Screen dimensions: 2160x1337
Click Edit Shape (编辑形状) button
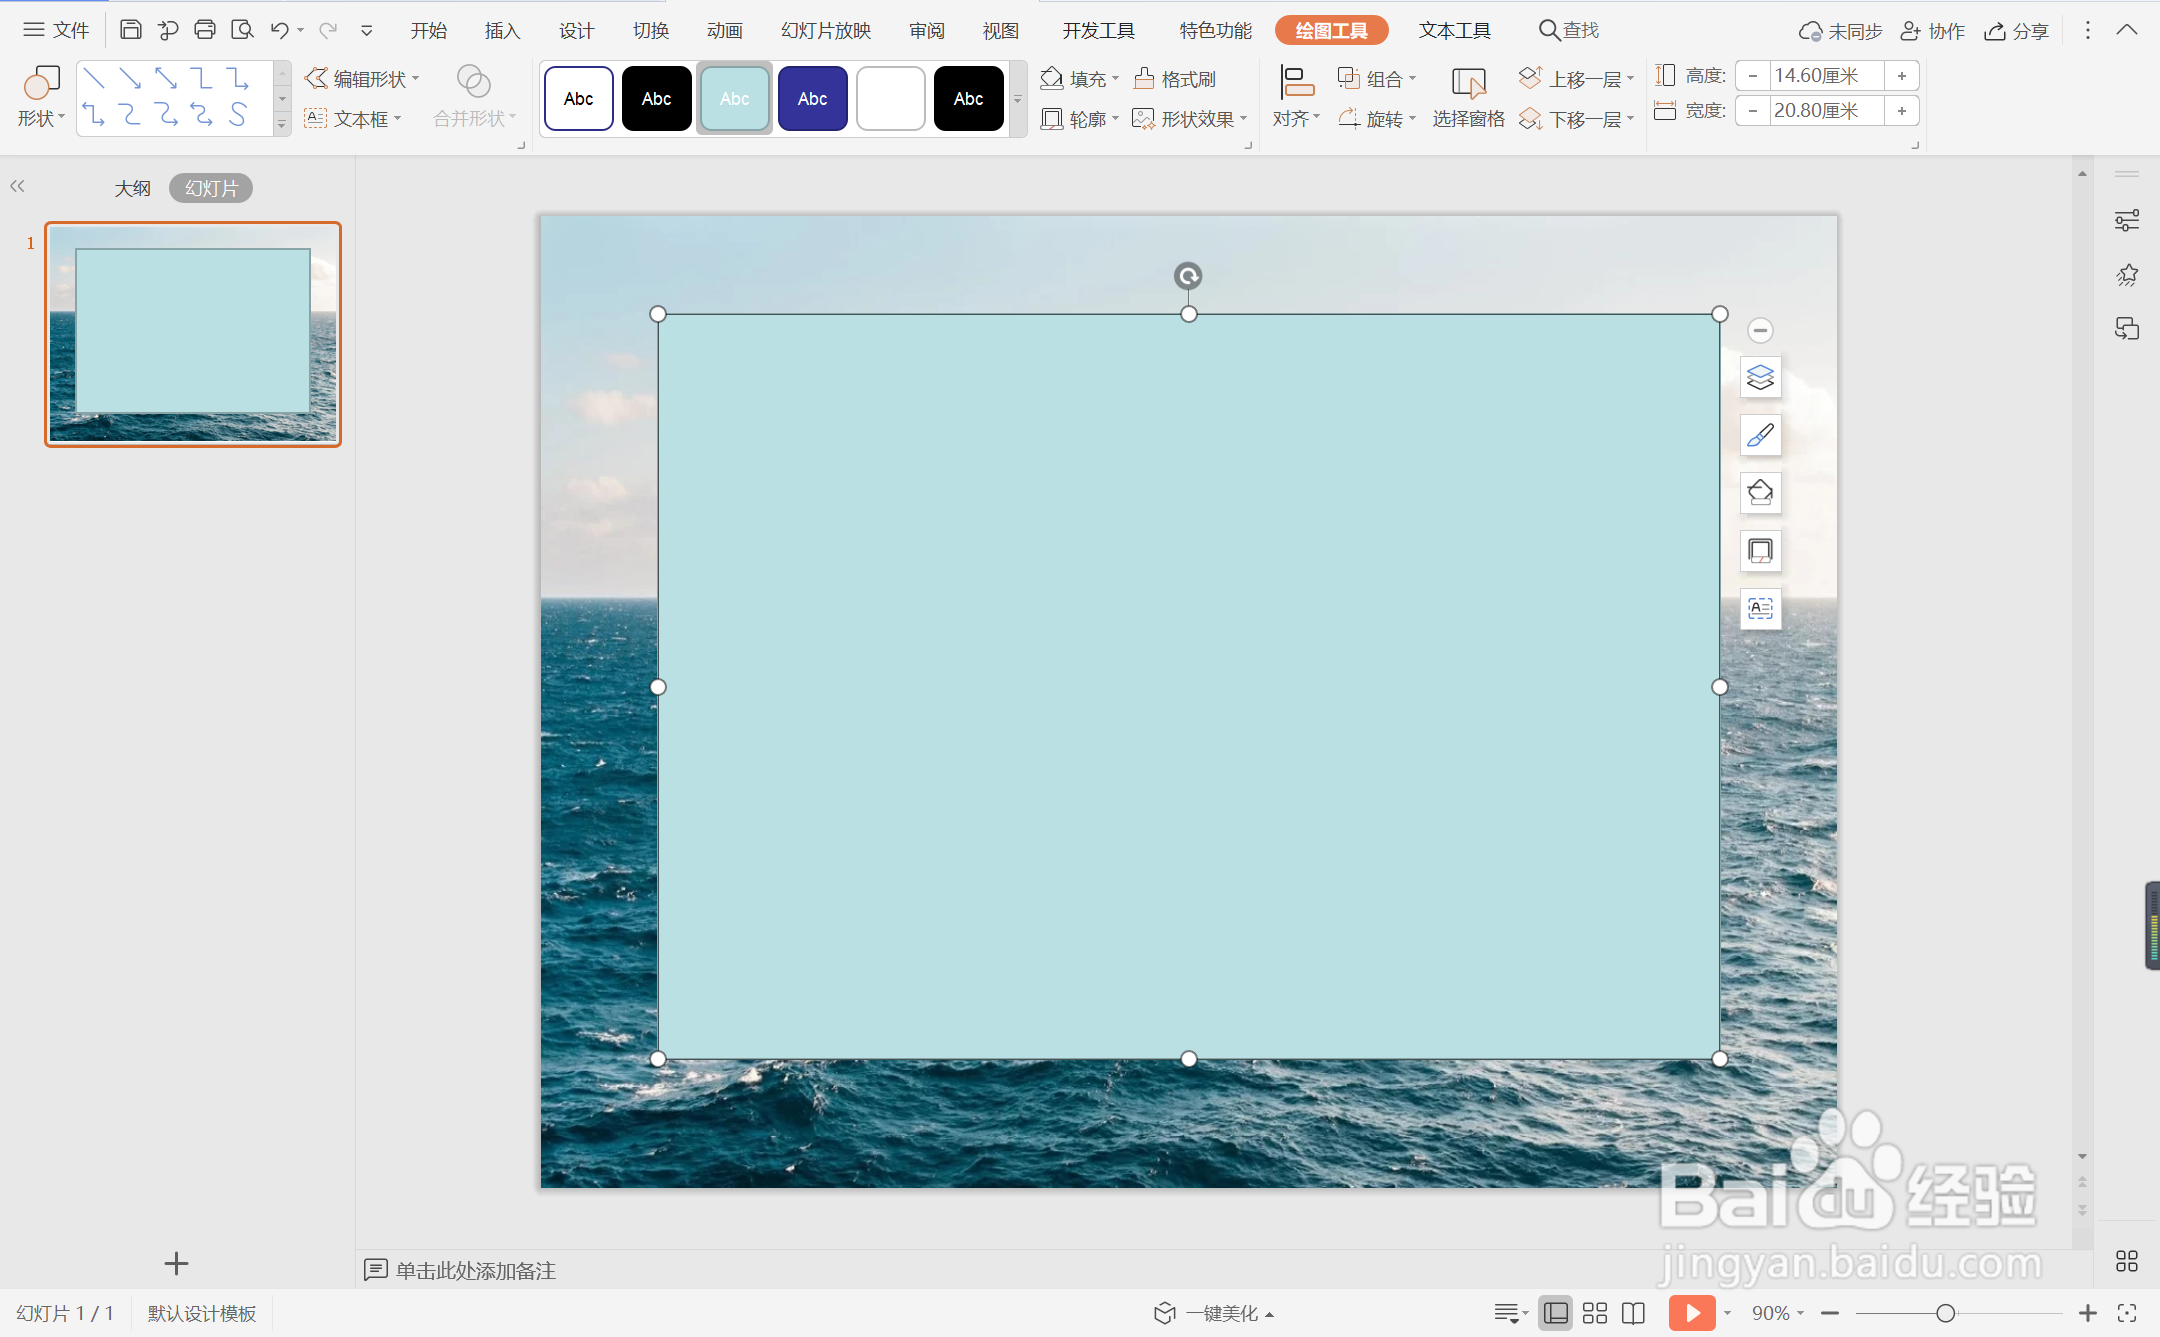pos(360,78)
